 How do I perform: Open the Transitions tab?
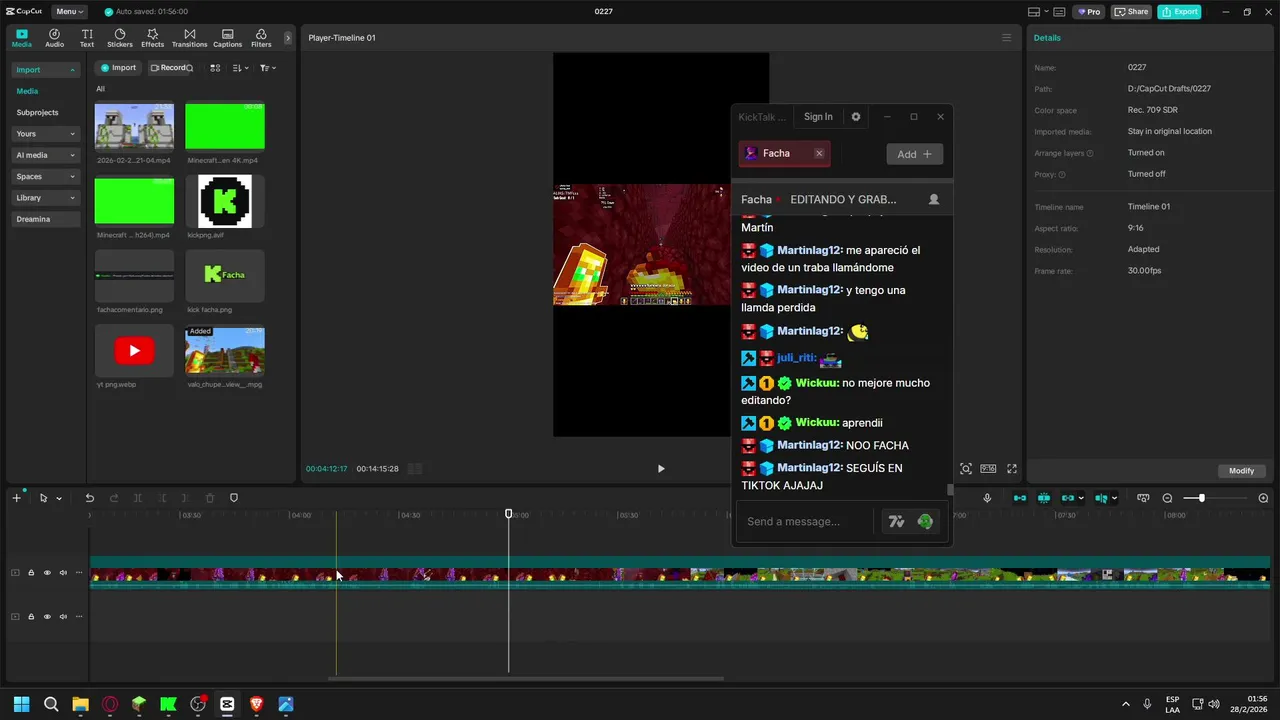[189, 38]
